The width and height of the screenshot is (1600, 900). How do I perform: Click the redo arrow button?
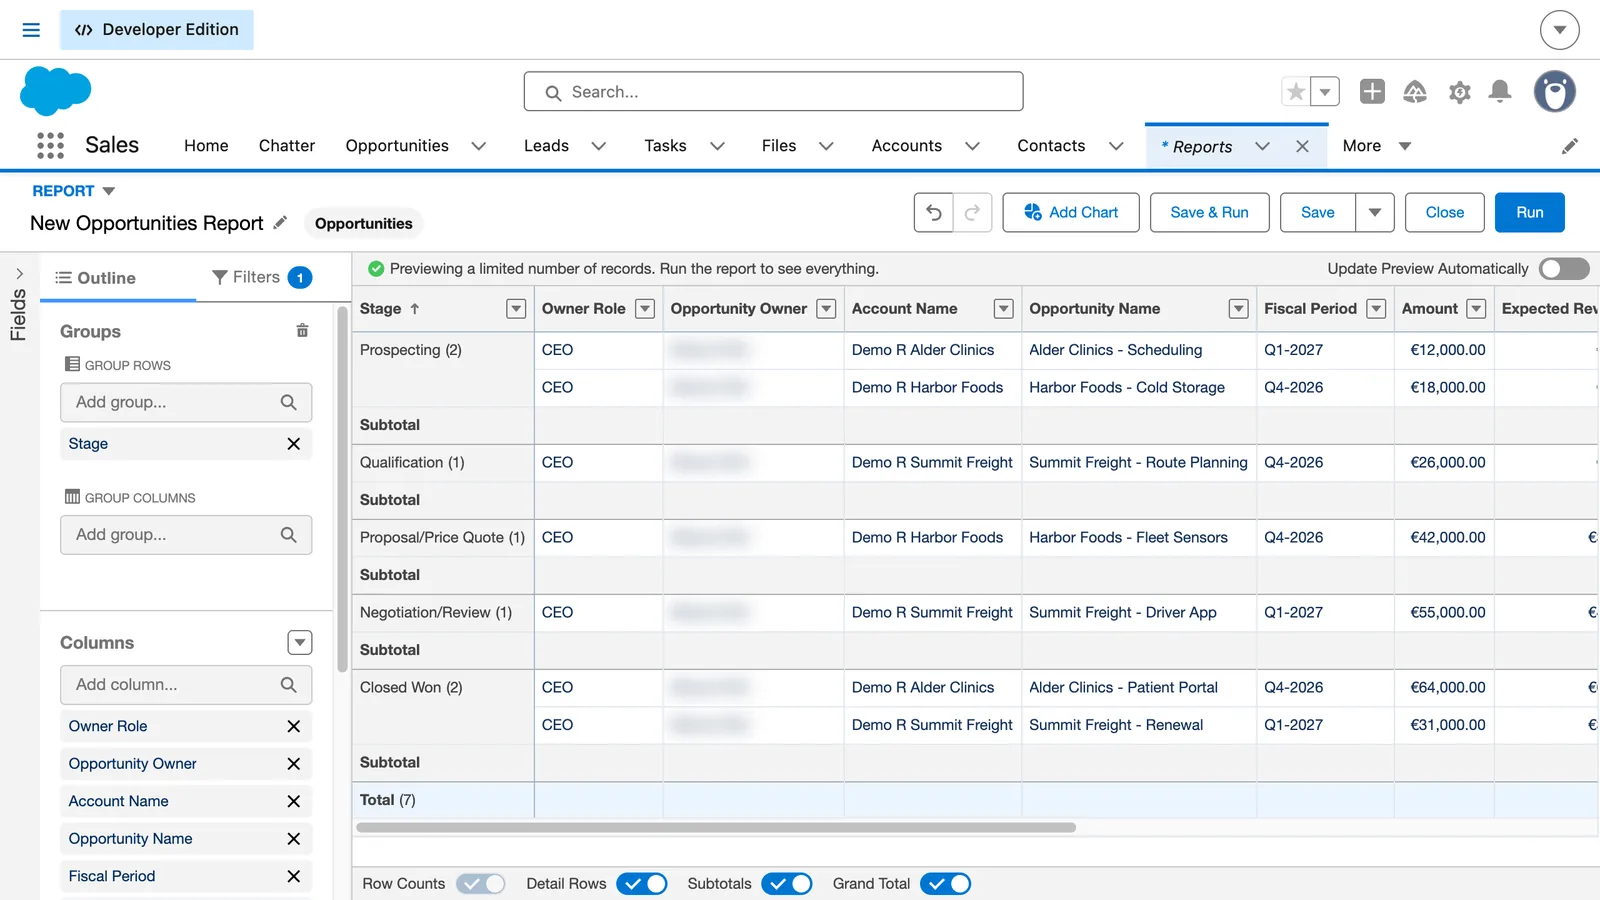tap(972, 213)
